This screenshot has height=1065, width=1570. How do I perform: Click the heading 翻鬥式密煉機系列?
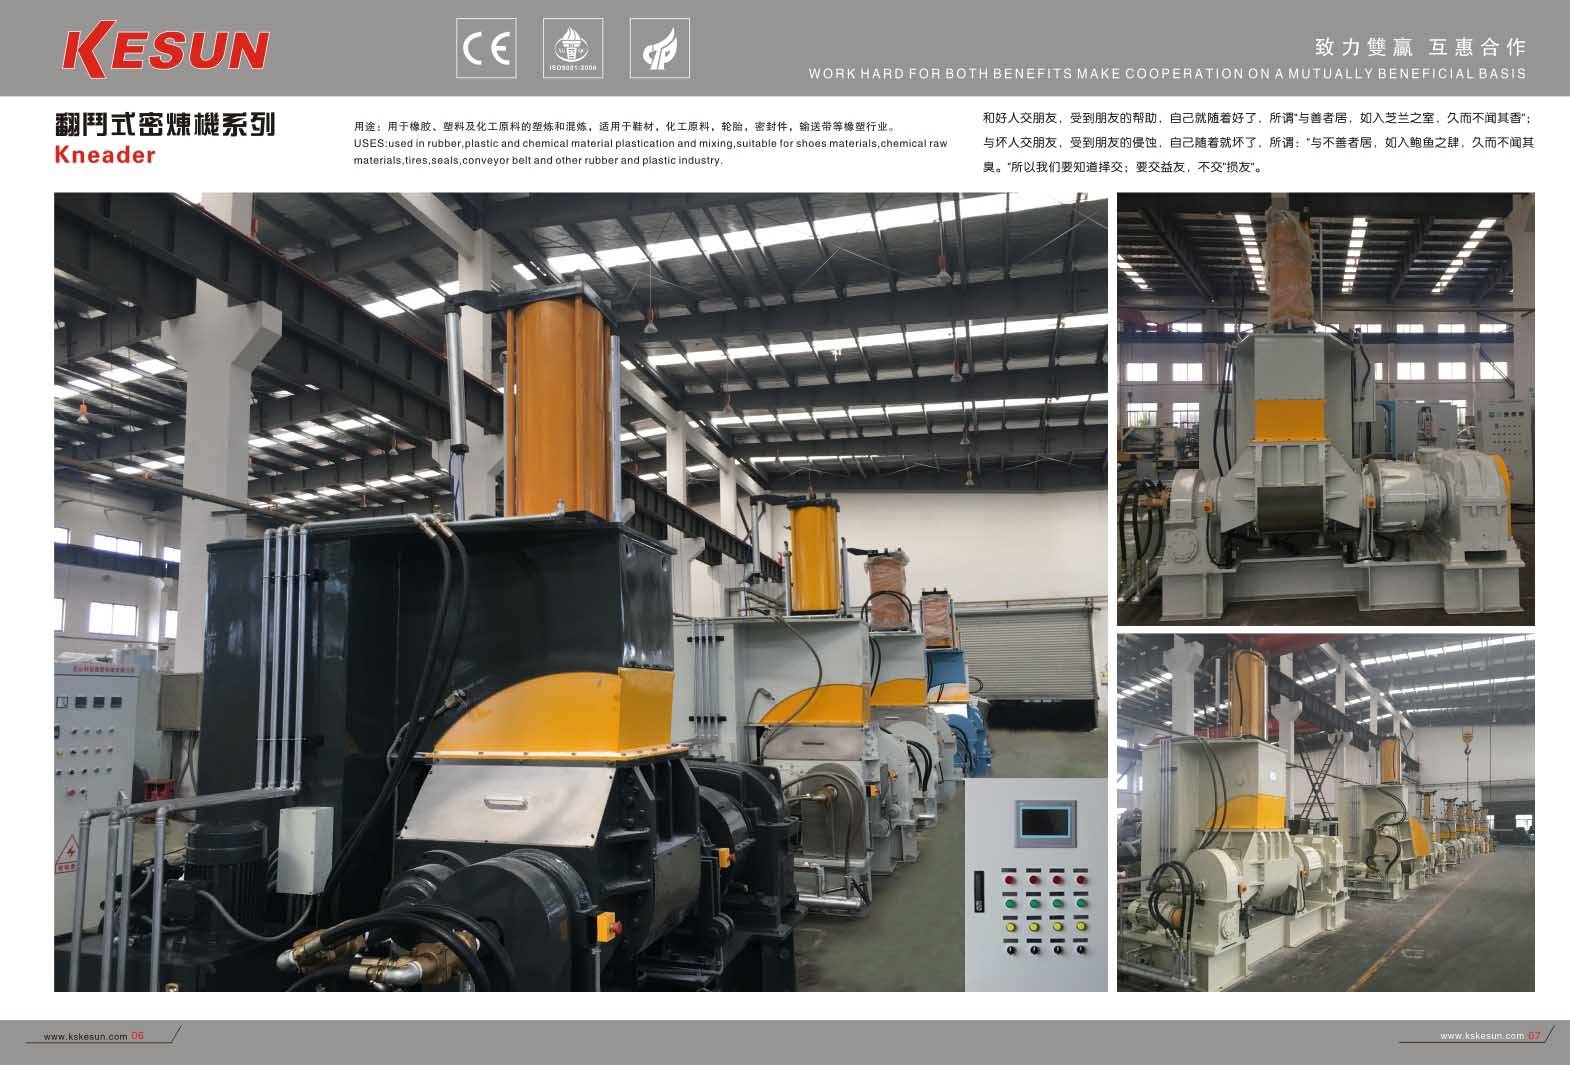165,125
